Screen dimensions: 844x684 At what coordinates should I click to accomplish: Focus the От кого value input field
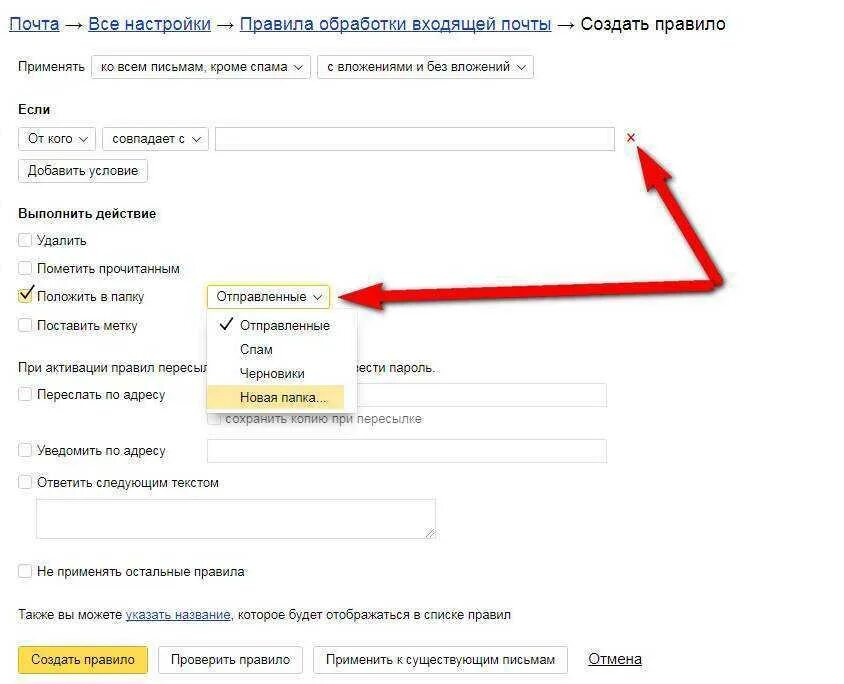(414, 139)
